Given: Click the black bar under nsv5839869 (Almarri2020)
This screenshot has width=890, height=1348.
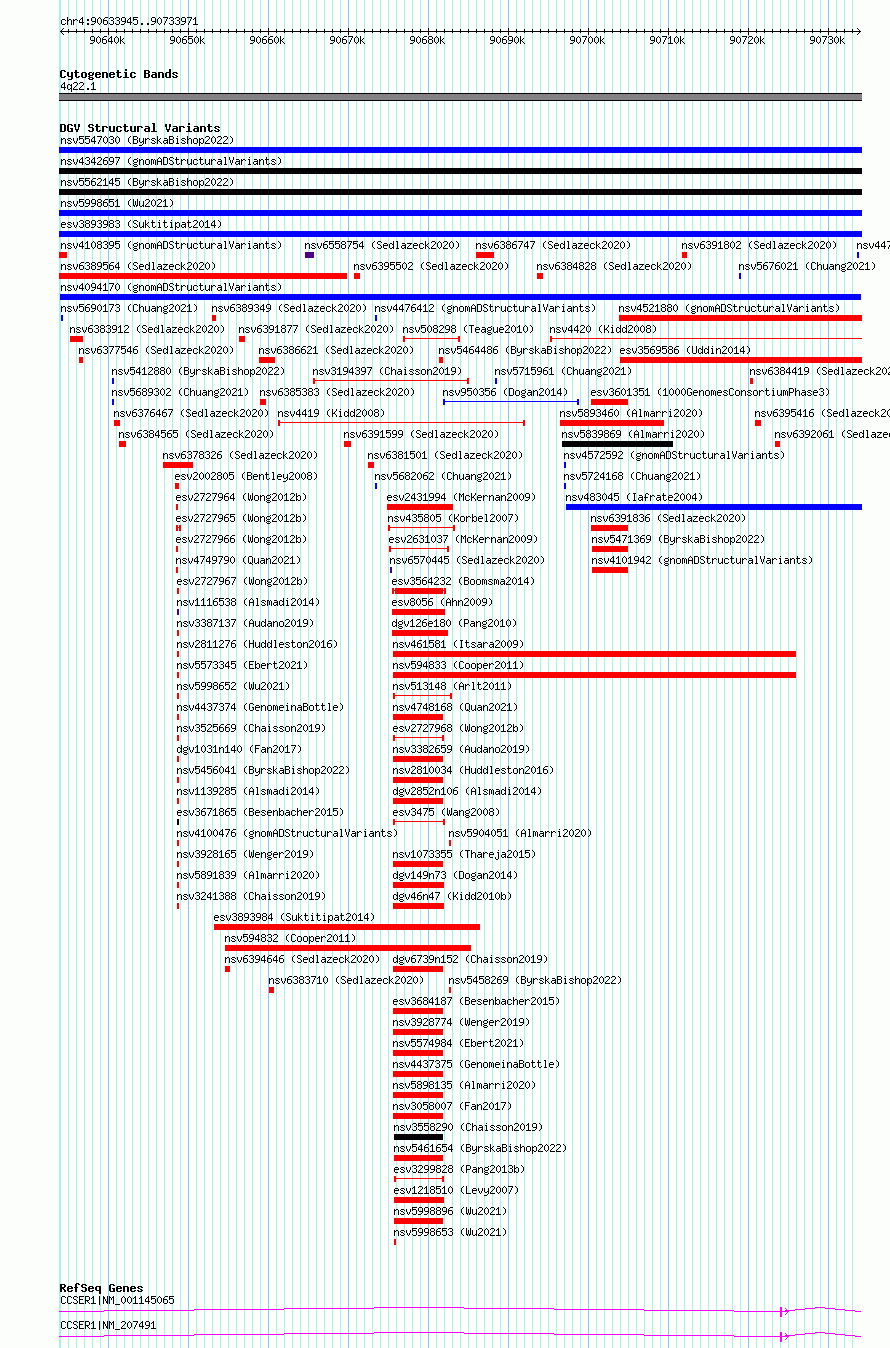Looking at the screenshot, I should click(x=617, y=444).
